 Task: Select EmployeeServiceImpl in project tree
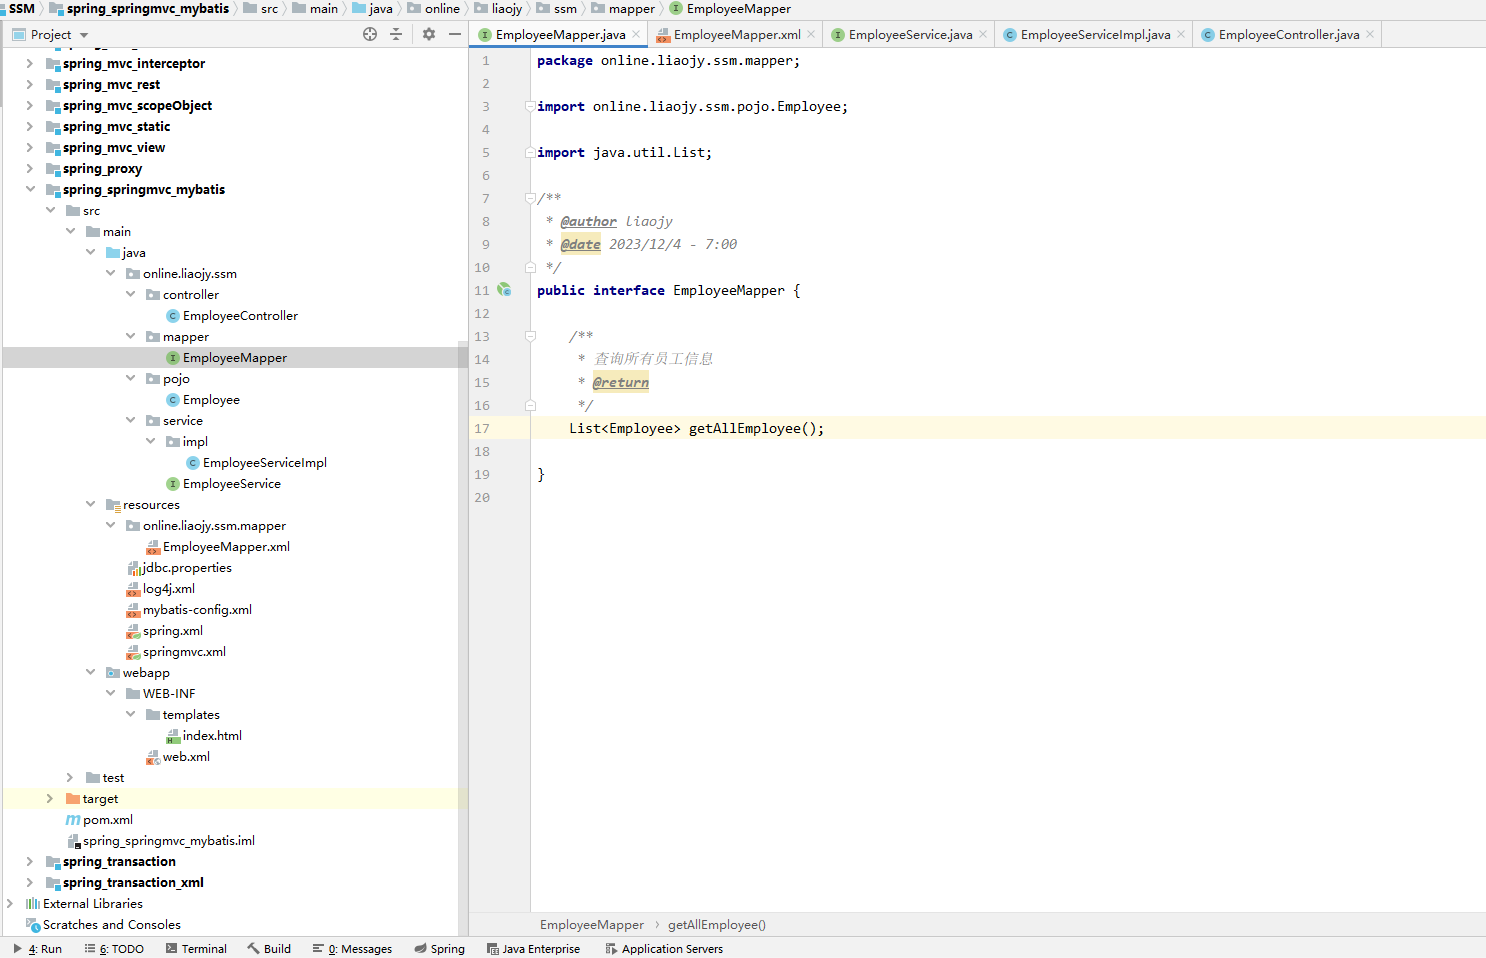(264, 462)
